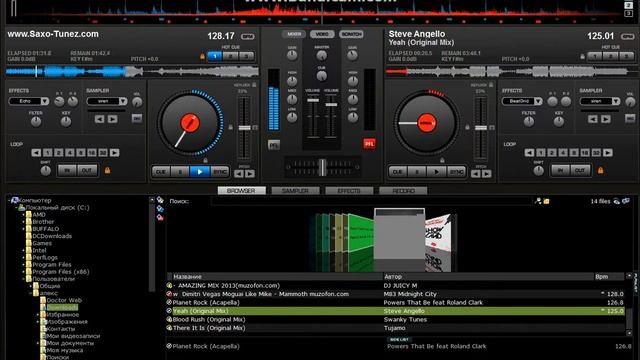Collapse the Локальный диск (C:) node
This screenshot has width=640, height=360.
coord(16,207)
